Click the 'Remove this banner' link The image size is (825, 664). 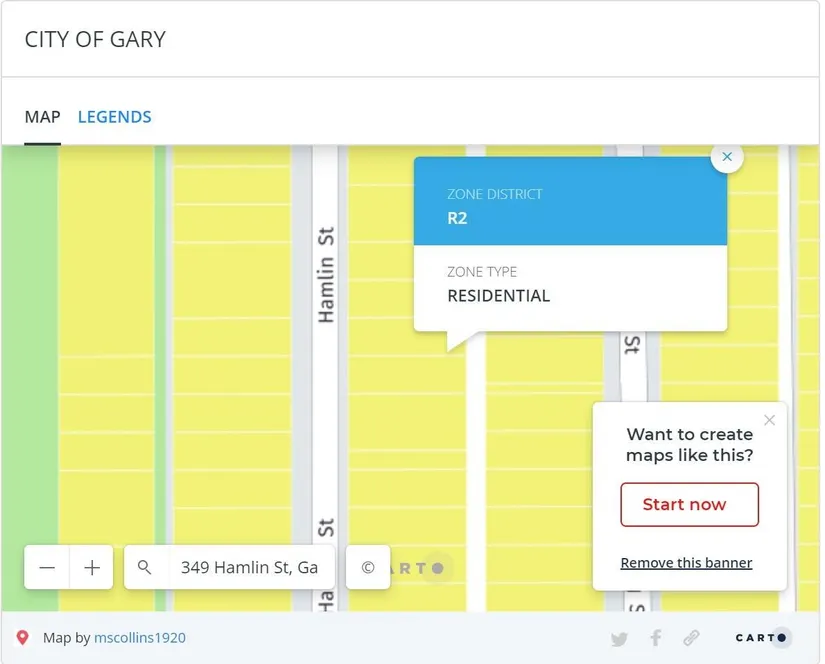pos(686,563)
